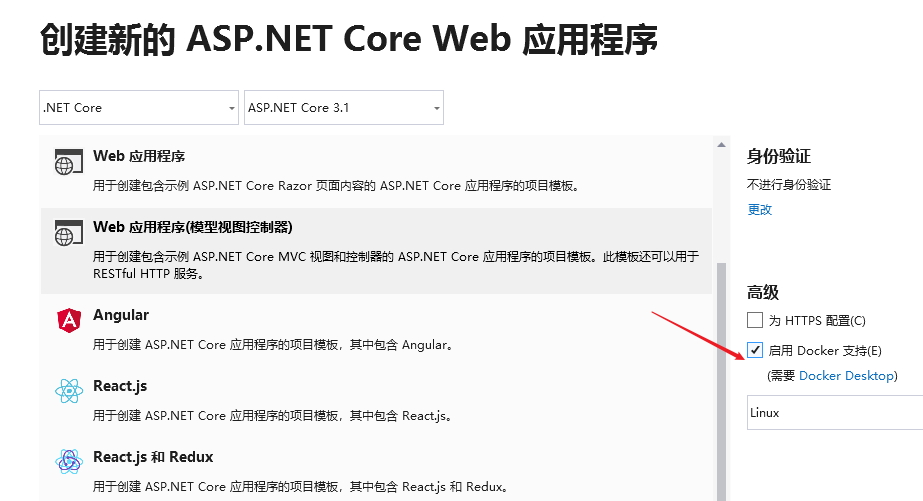The image size is (923, 501).
Task: Open the .NET Core framework dropdown
Action: (x=139, y=108)
